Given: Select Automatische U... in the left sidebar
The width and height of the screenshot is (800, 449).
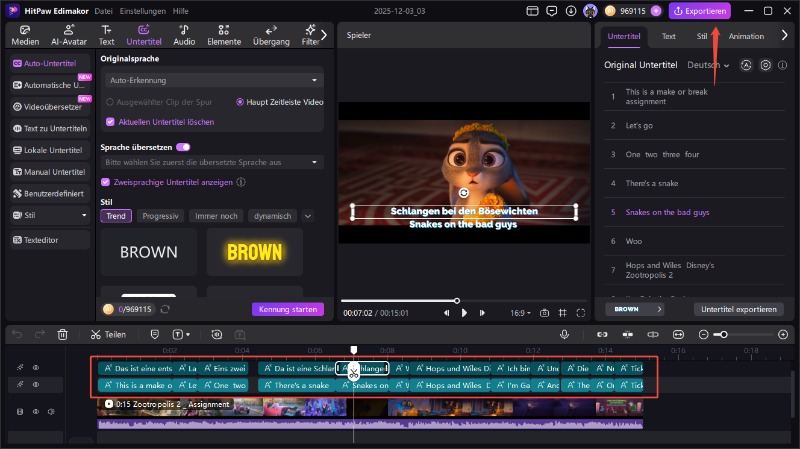Looking at the screenshot, I should [50, 85].
